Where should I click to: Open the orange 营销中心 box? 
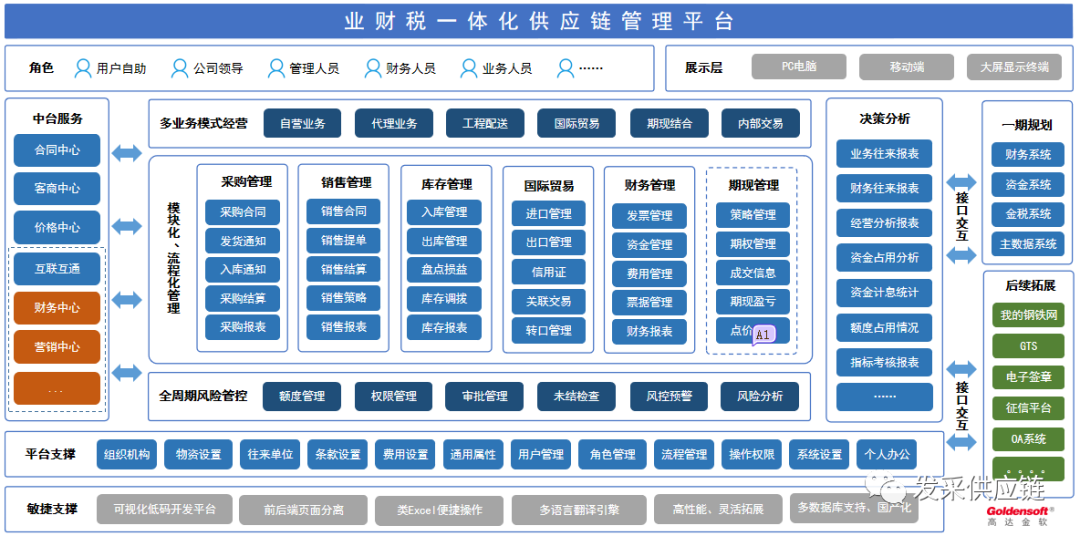(57, 347)
